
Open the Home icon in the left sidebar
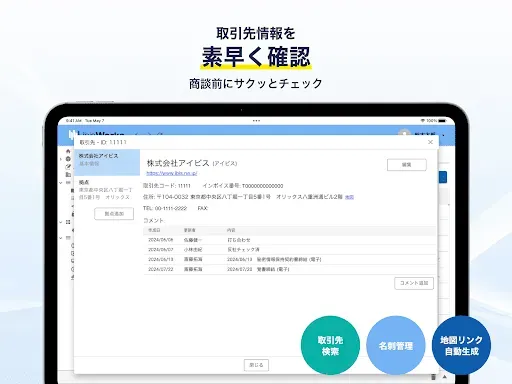[68, 151]
